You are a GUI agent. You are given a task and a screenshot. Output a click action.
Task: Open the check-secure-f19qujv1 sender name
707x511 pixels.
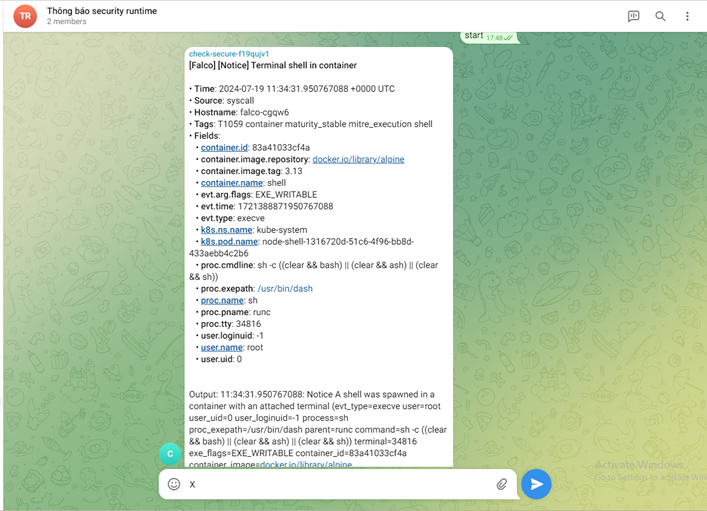coord(229,54)
